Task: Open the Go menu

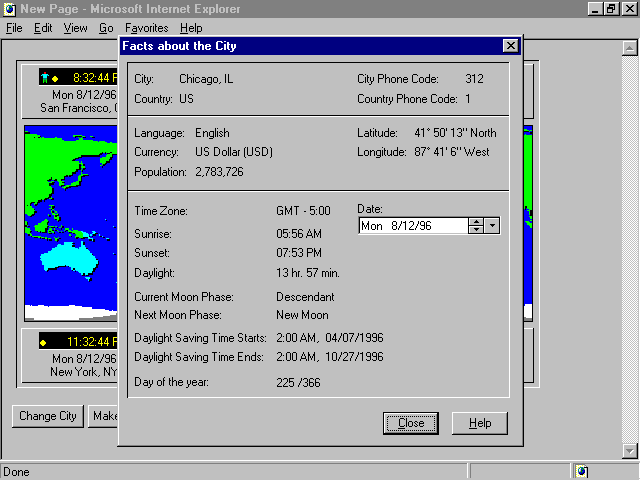Action: coord(106,28)
